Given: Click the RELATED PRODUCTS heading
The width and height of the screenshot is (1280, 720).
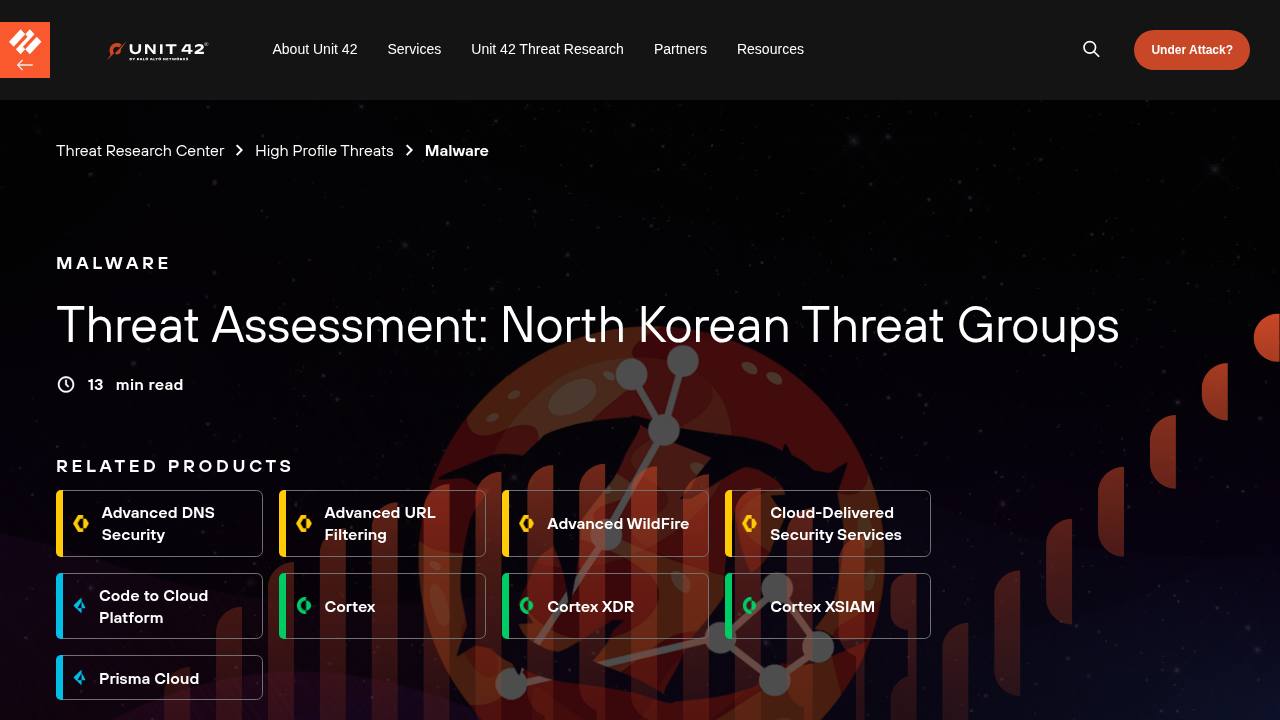Looking at the screenshot, I should [x=175, y=466].
